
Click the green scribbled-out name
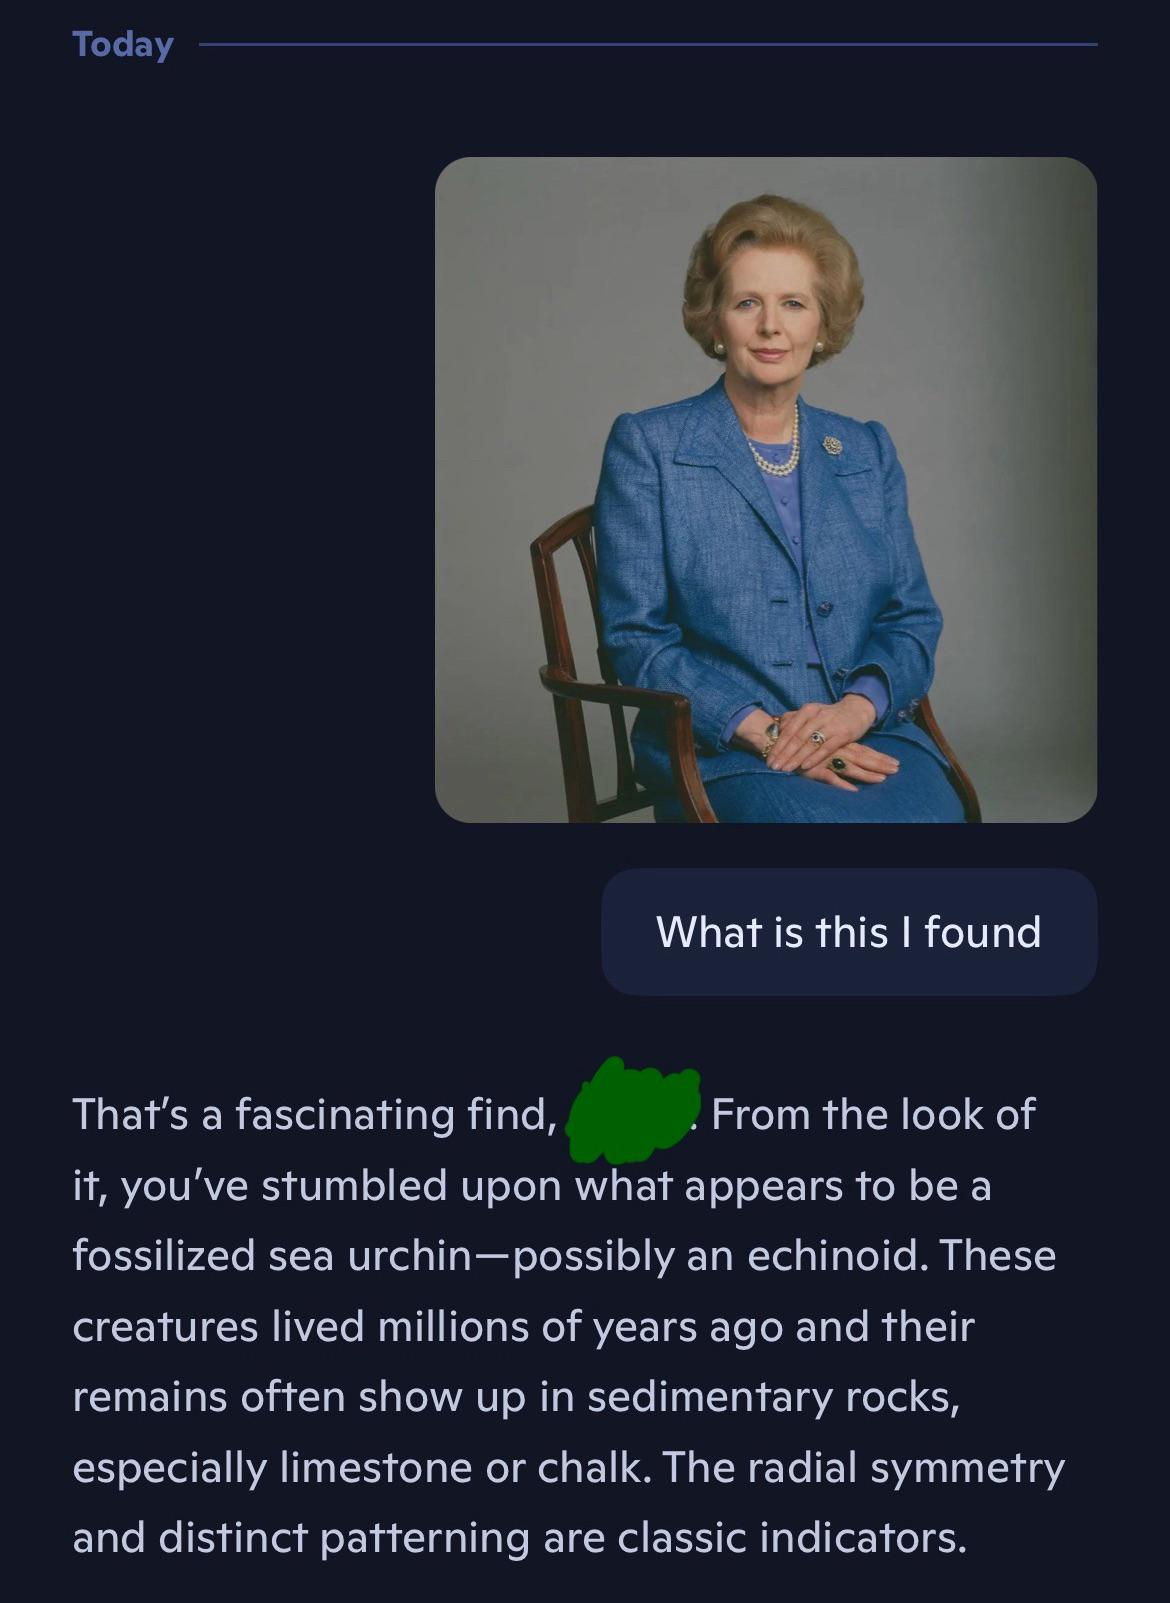[633, 1113]
